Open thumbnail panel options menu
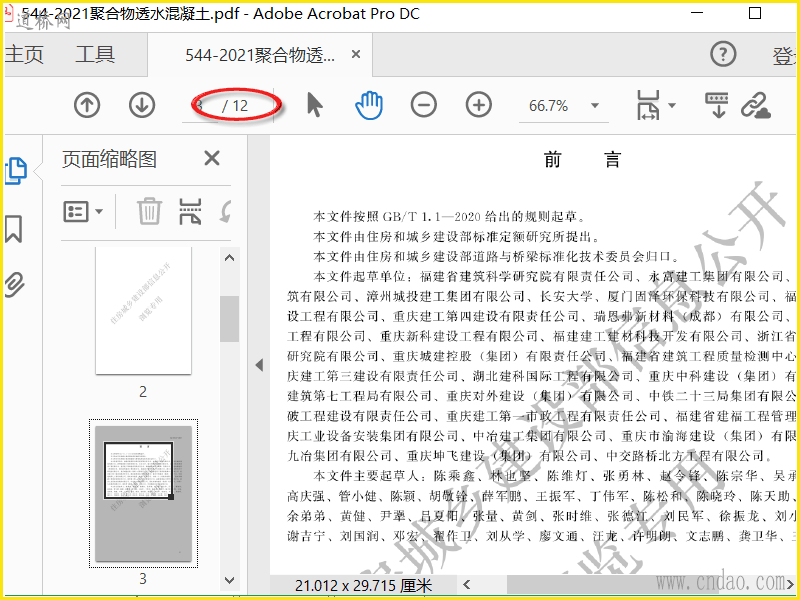800x600 pixels. [x=83, y=211]
